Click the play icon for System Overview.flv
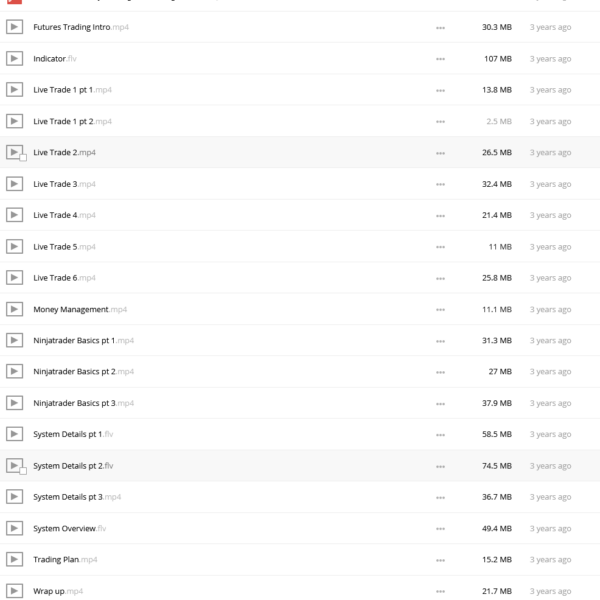Screen dimensions: 600x600 [14, 528]
